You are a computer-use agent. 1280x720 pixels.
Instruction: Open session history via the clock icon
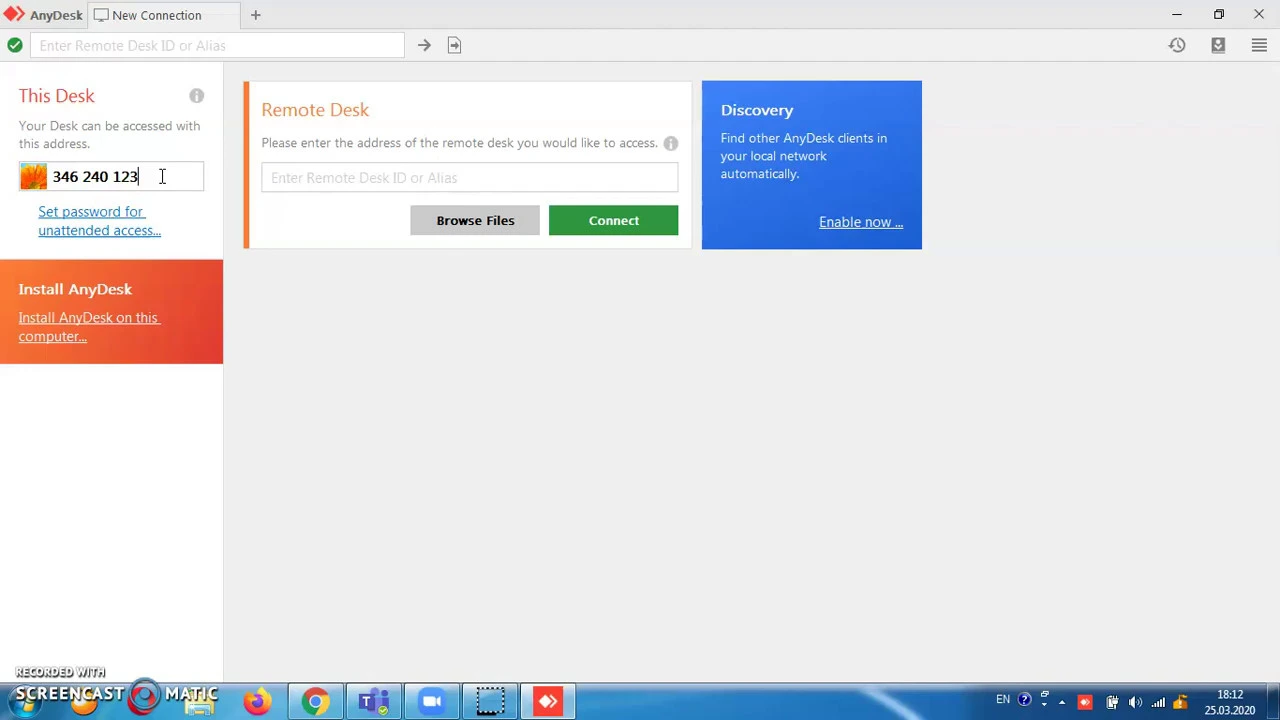click(1177, 45)
